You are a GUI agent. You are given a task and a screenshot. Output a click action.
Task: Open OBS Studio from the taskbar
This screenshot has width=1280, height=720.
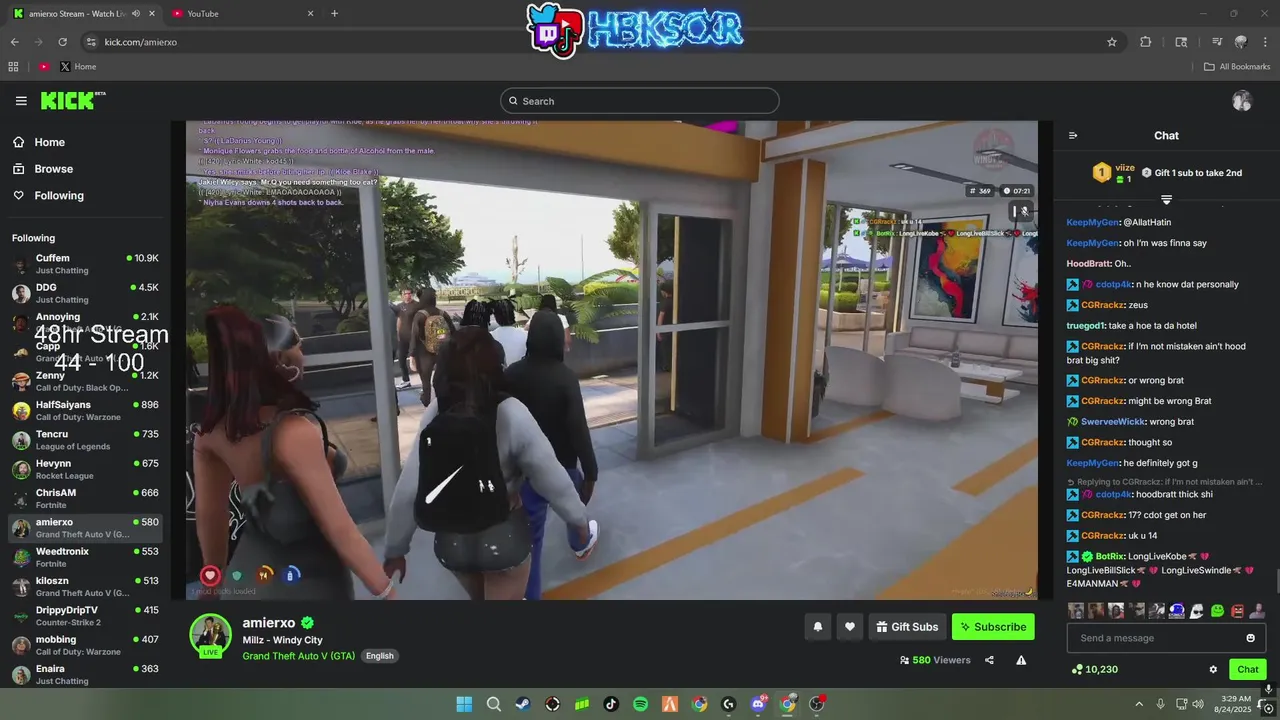817,704
